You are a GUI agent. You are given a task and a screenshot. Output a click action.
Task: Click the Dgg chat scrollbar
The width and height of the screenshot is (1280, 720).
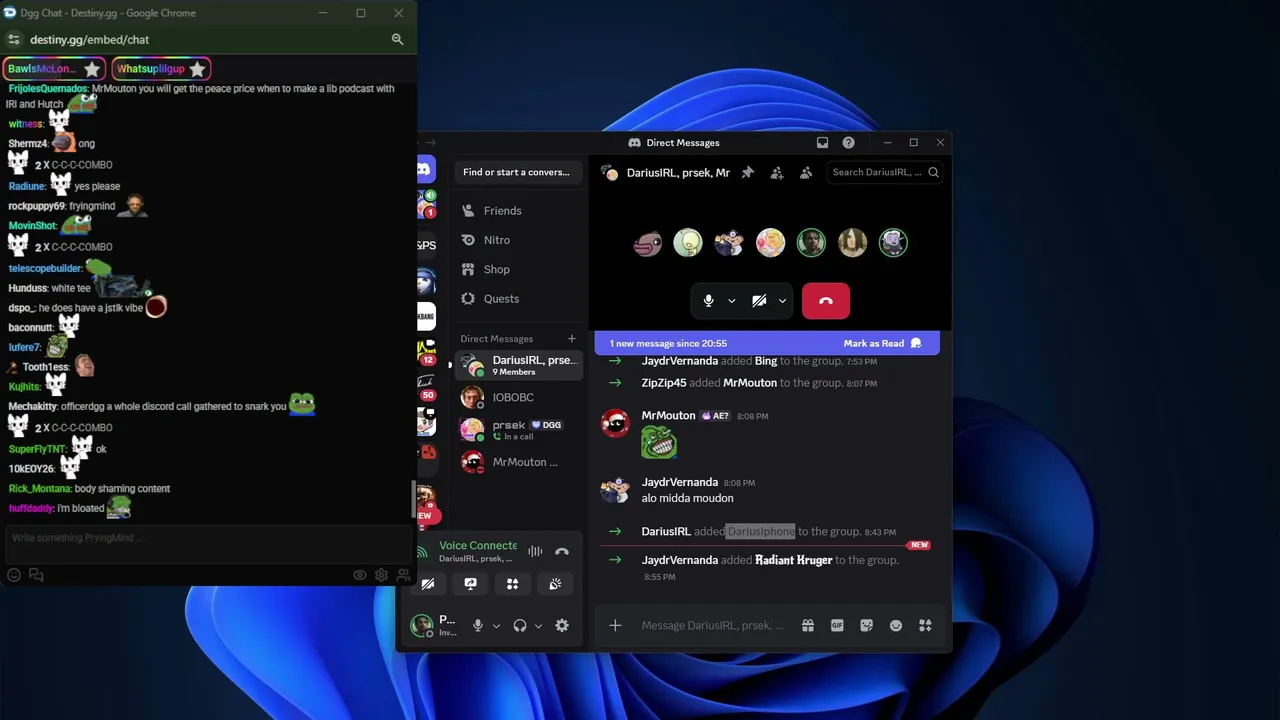coord(414,500)
